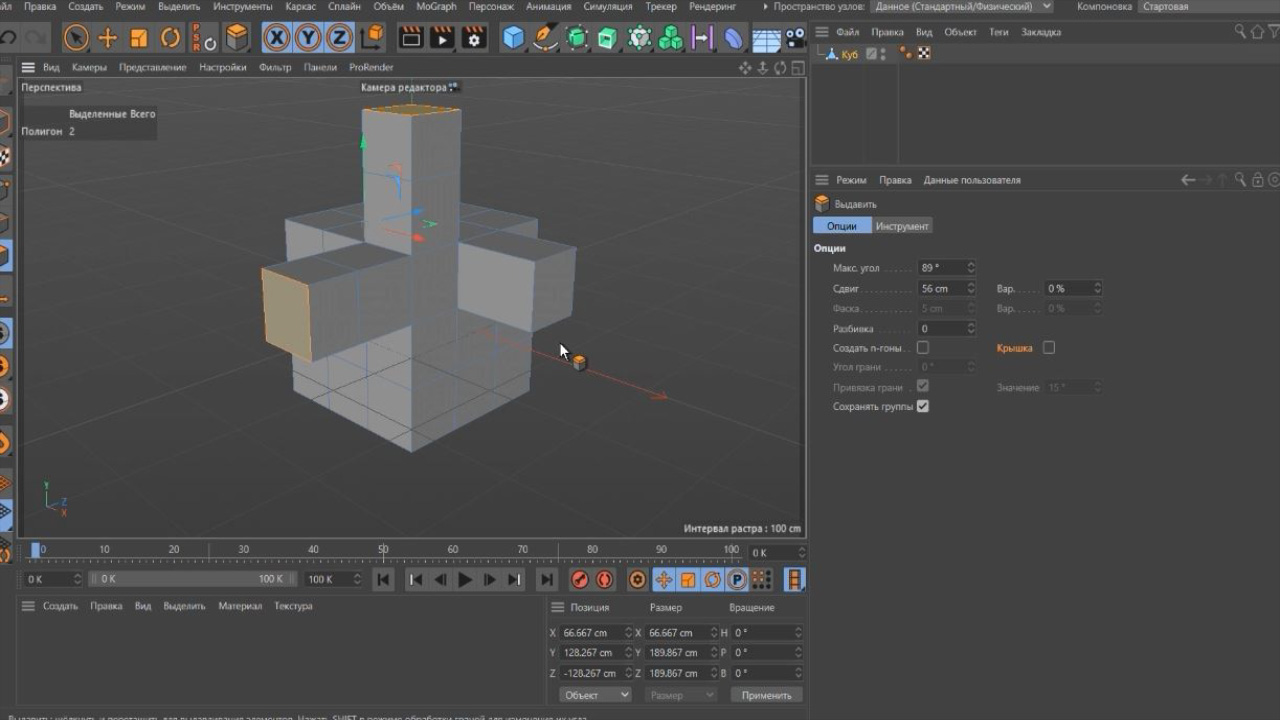Uncheck the Сохранять группы checkbox

pyautogui.click(x=925, y=406)
